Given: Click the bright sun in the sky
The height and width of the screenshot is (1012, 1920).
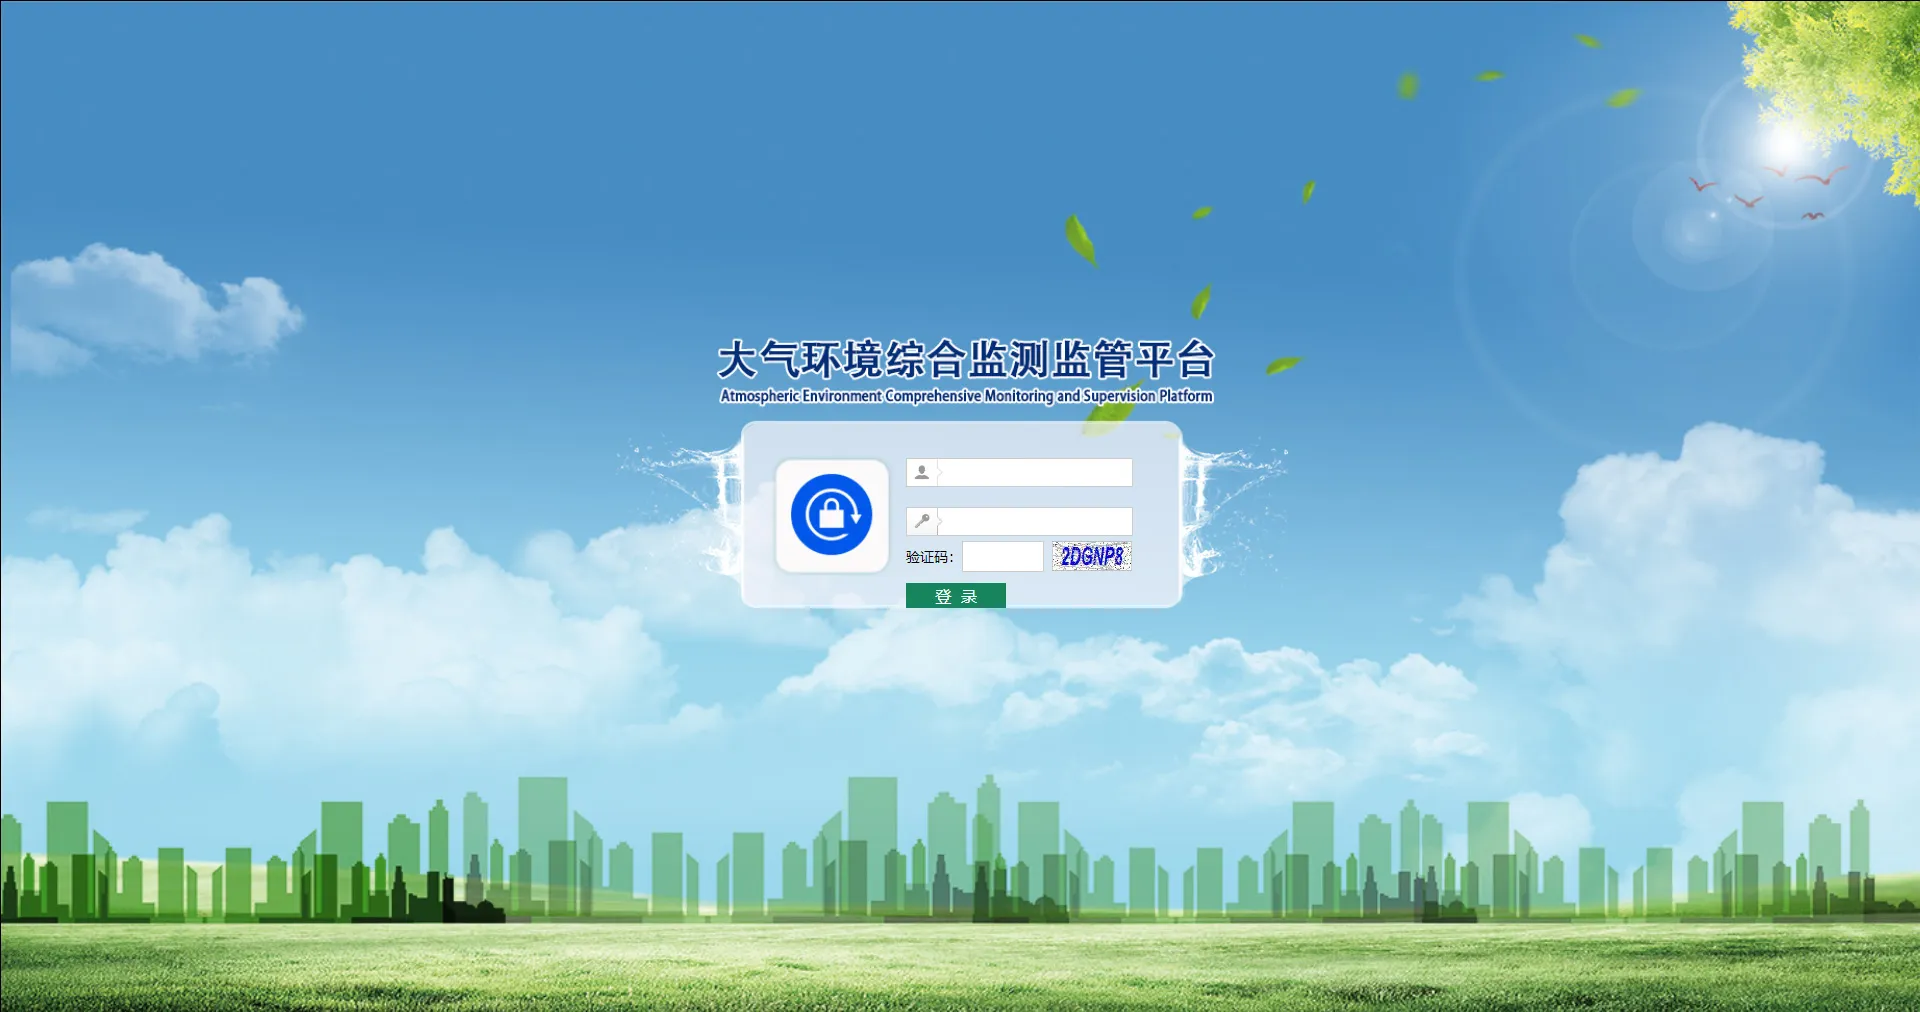Looking at the screenshot, I should tap(1786, 143).
